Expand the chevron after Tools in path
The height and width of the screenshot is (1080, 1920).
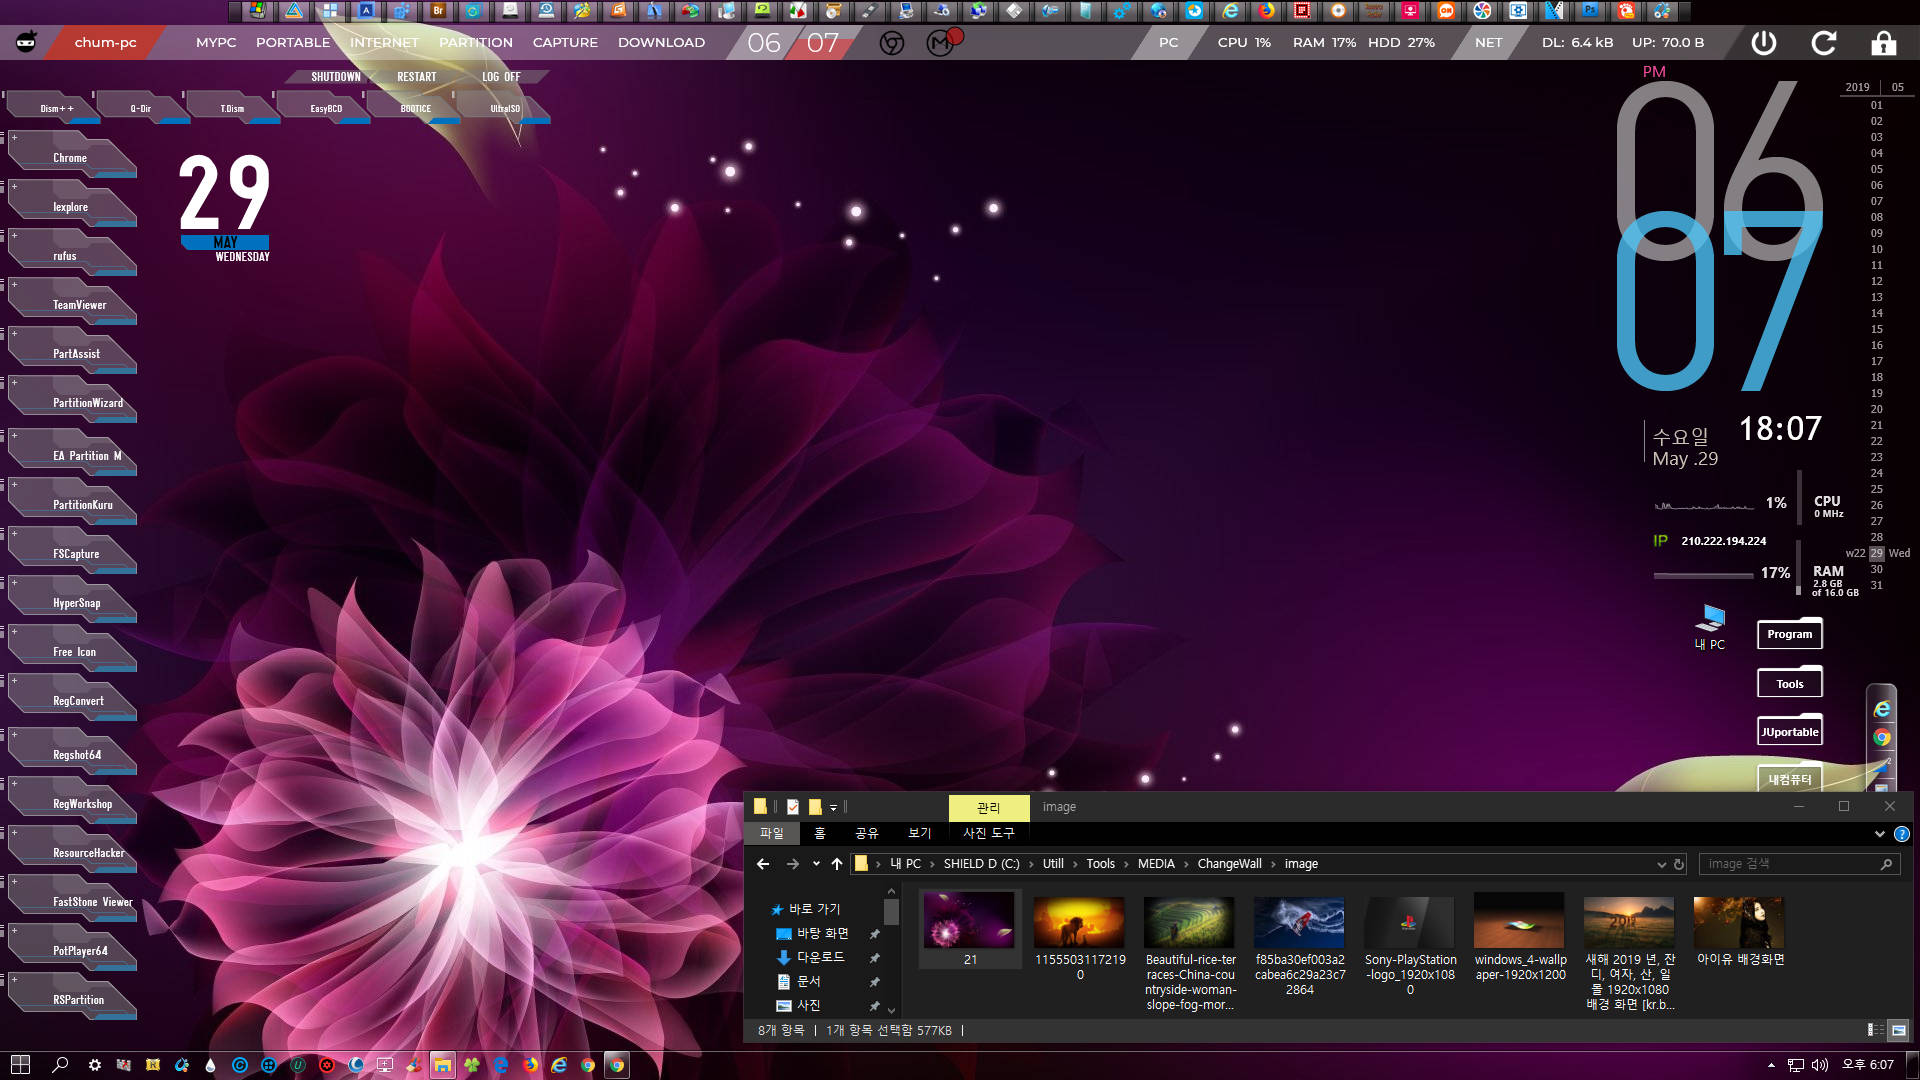pyautogui.click(x=1126, y=864)
